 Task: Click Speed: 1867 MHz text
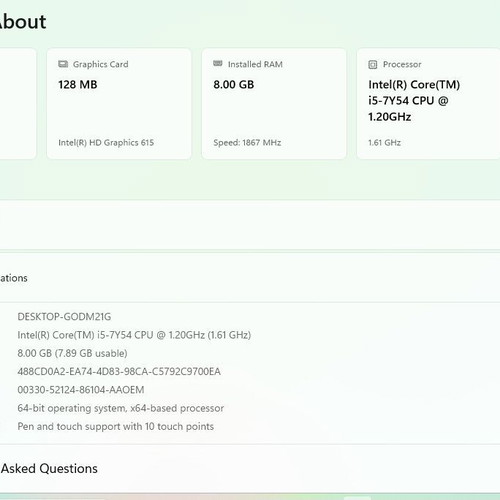coord(247,143)
